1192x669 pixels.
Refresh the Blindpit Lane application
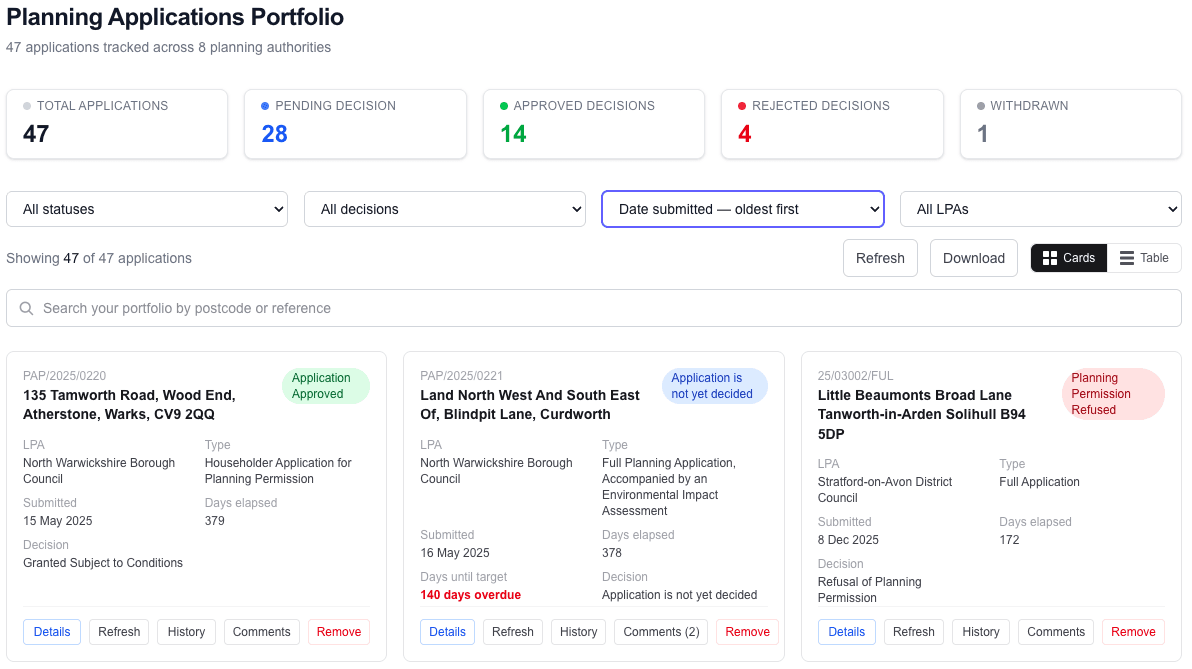(512, 632)
